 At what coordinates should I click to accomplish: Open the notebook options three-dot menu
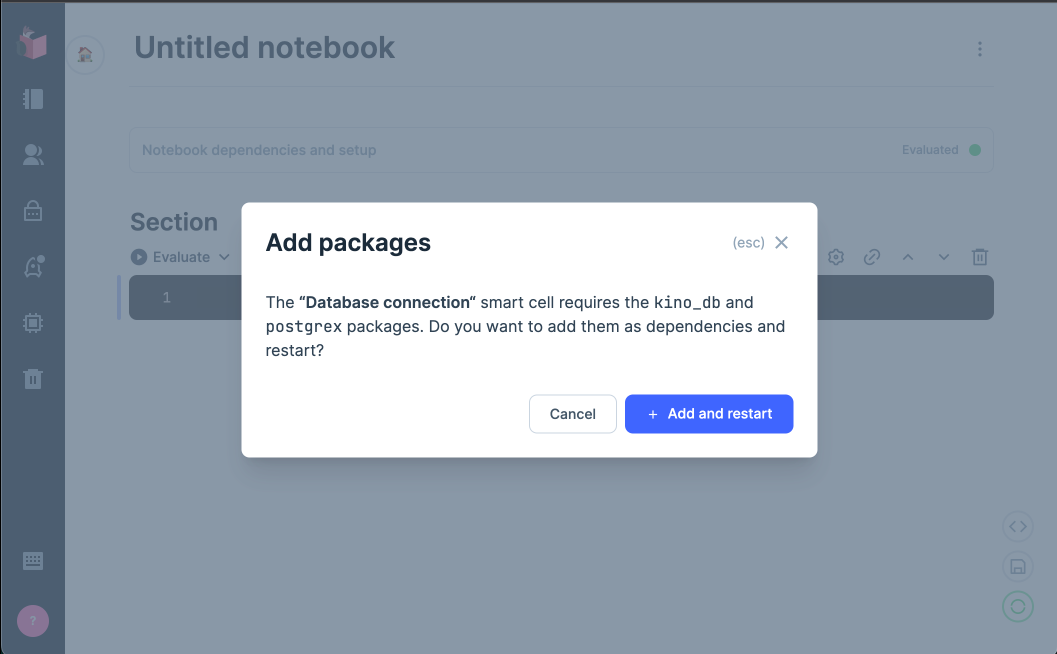click(979, 48)
